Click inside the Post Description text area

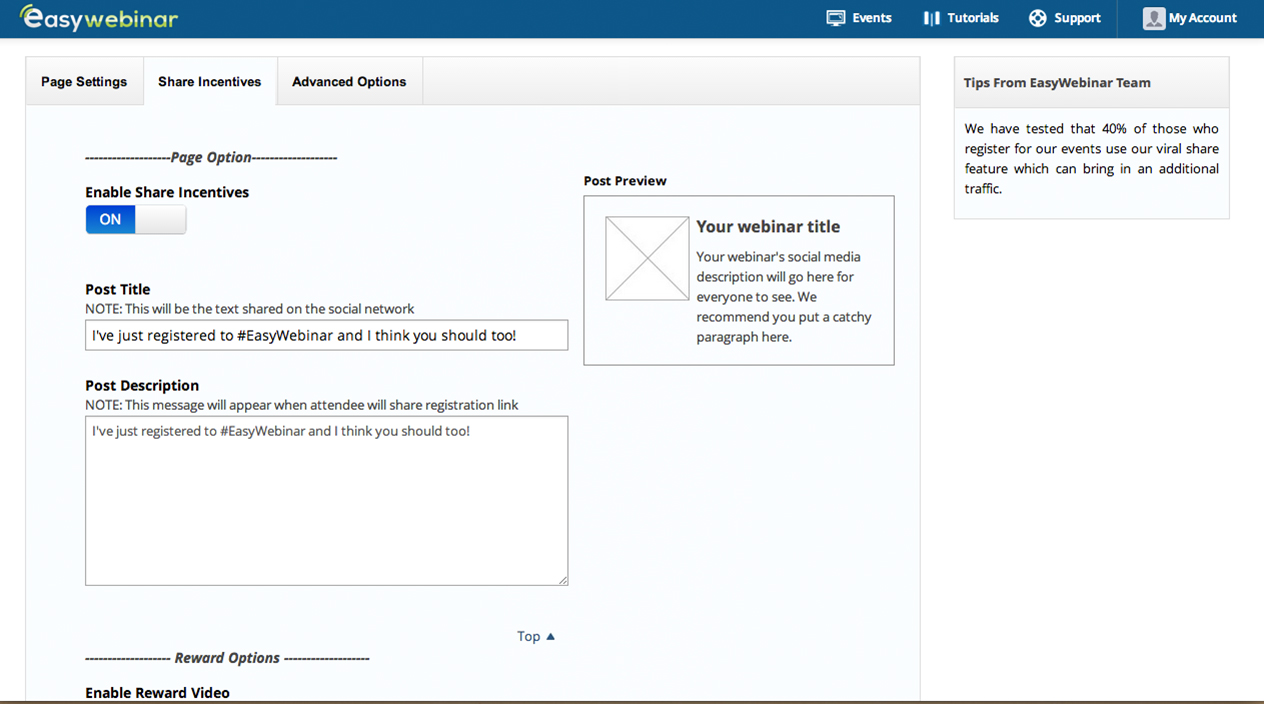[326, 501]
